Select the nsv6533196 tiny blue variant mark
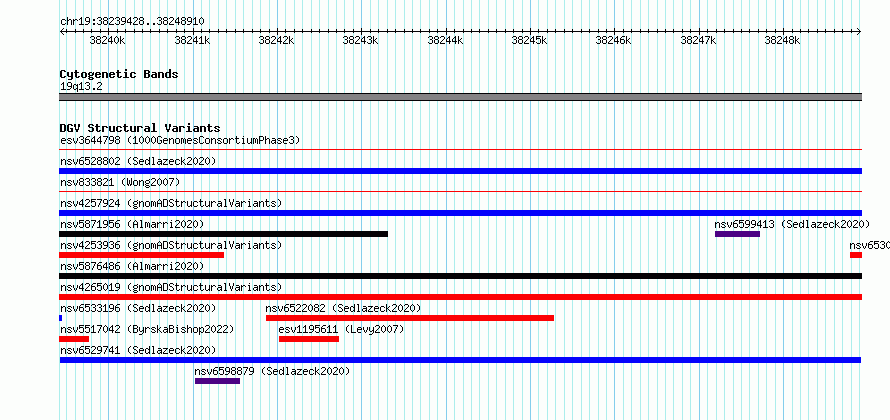 pos(61,318)
